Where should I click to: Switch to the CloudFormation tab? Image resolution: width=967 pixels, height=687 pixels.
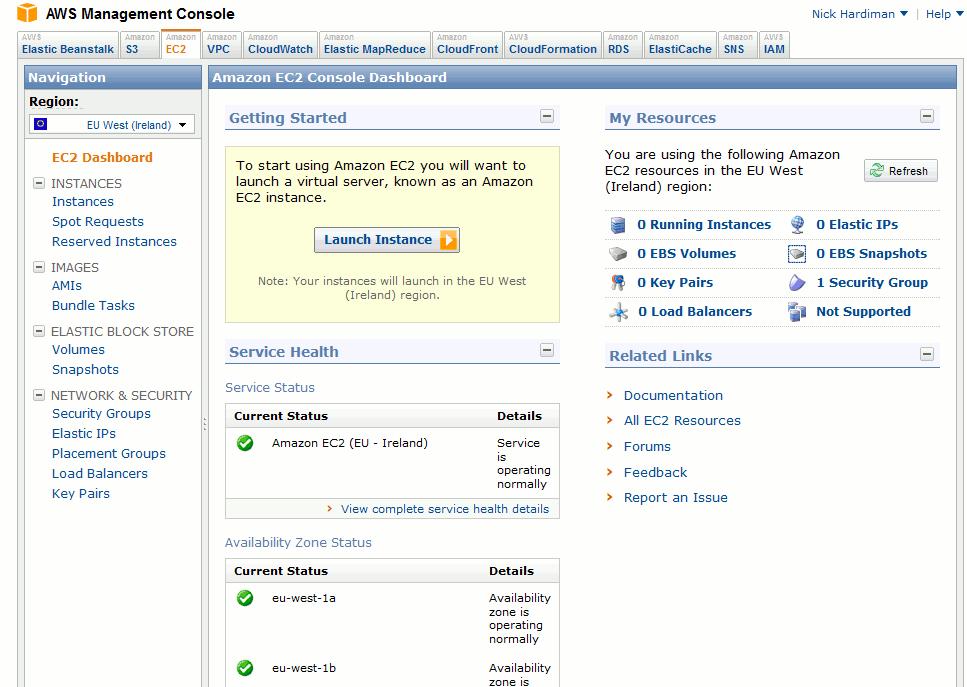tap(553, 44)
